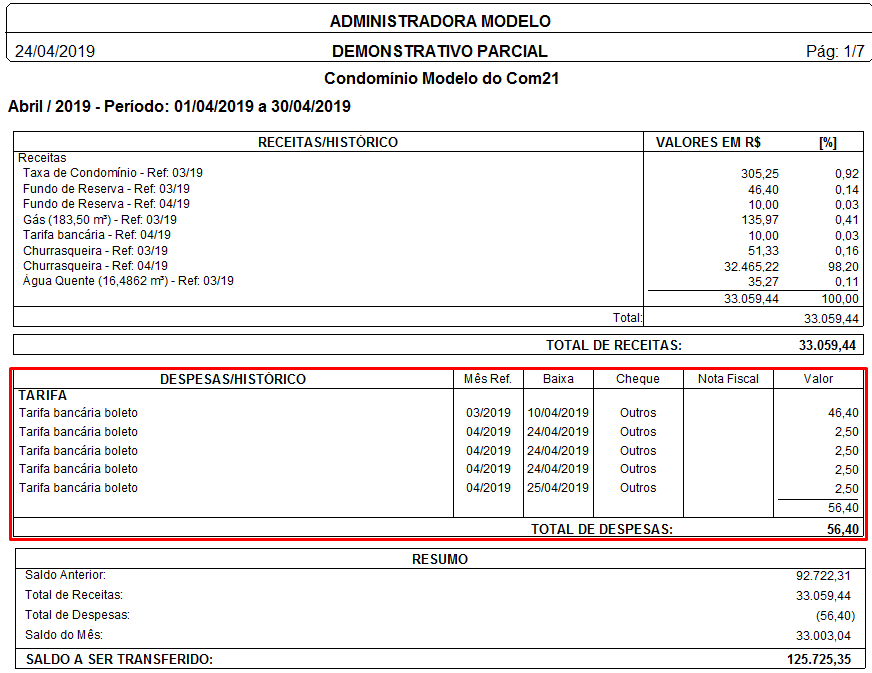Click the 'RESUMO' section header
872x673 pixels.
pyautogui.click(x=440, y=560)
